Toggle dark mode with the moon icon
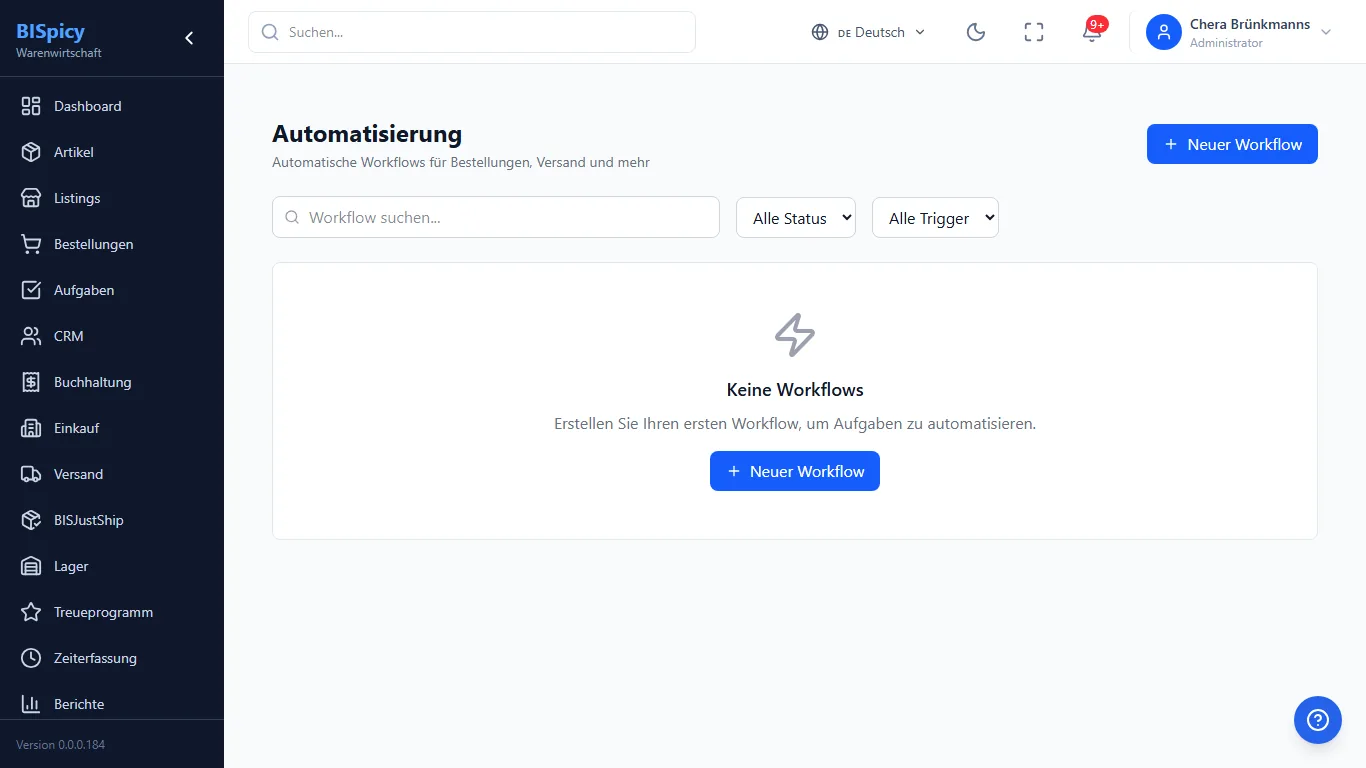Viewport: 1366px width, 768px height. point(976,32)
